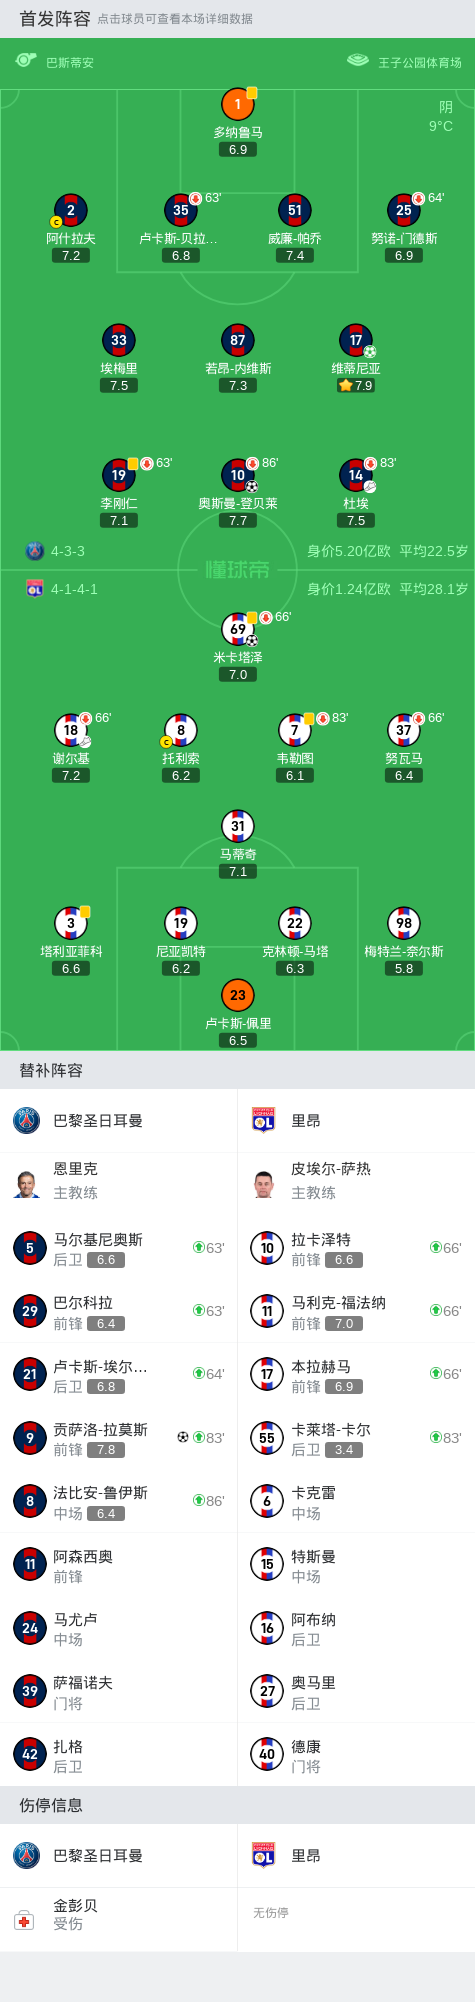Tap the referee whistle icon 巴斯蒂安
The height and width of the screenshot is (2002, 475).
click(26, 61)
